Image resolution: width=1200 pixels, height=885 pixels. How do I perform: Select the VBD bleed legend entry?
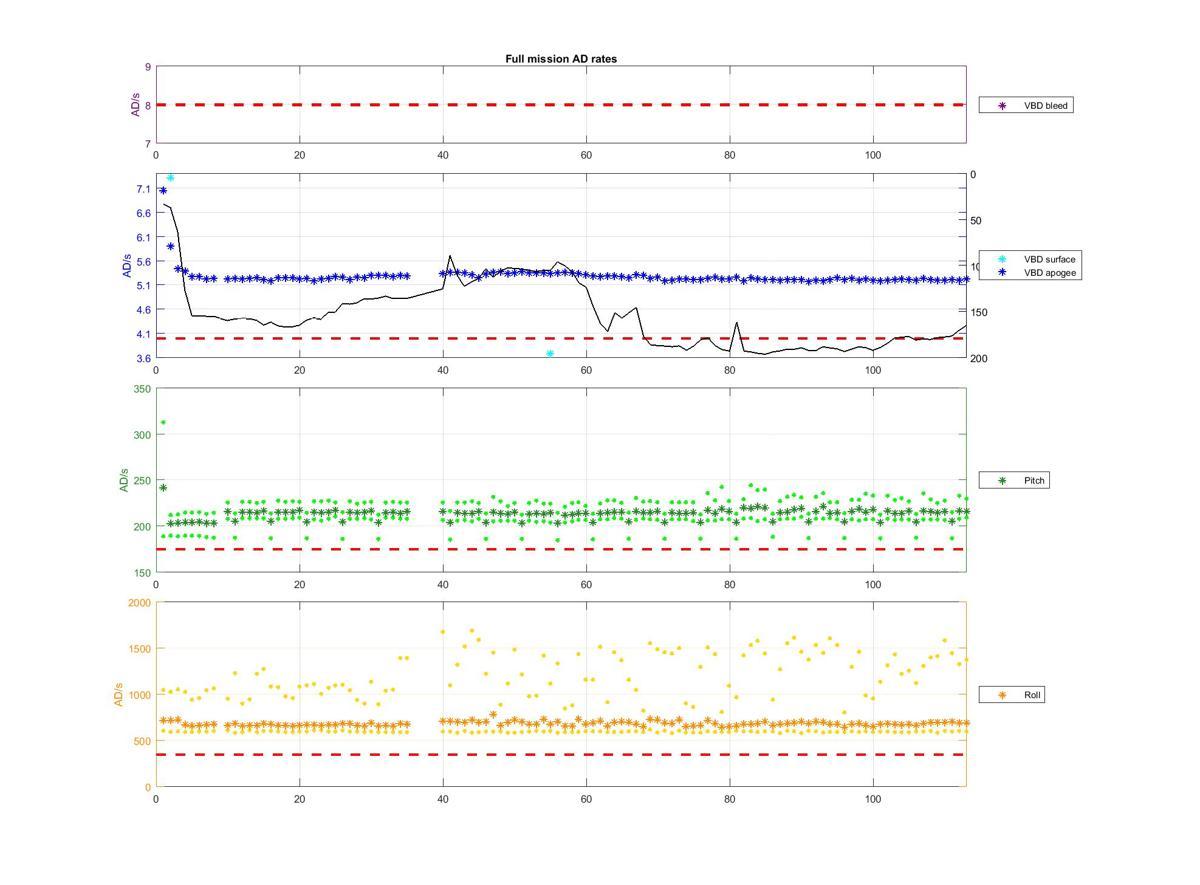pos(1026,105)
